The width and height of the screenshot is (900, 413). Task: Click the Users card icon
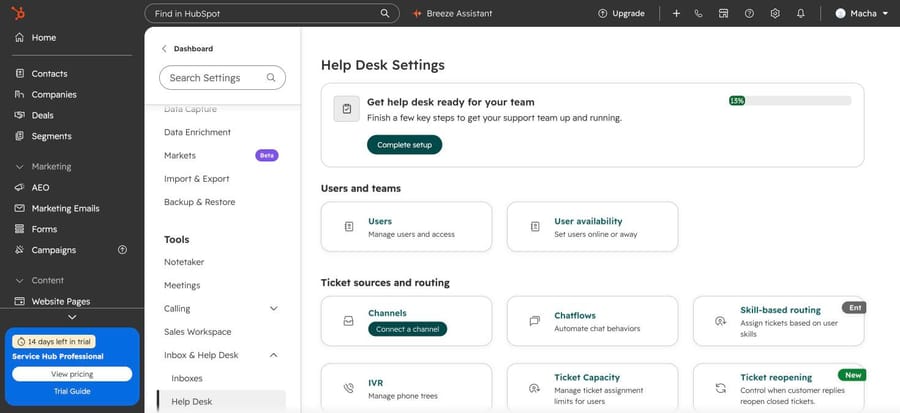(x=349, y=227)
